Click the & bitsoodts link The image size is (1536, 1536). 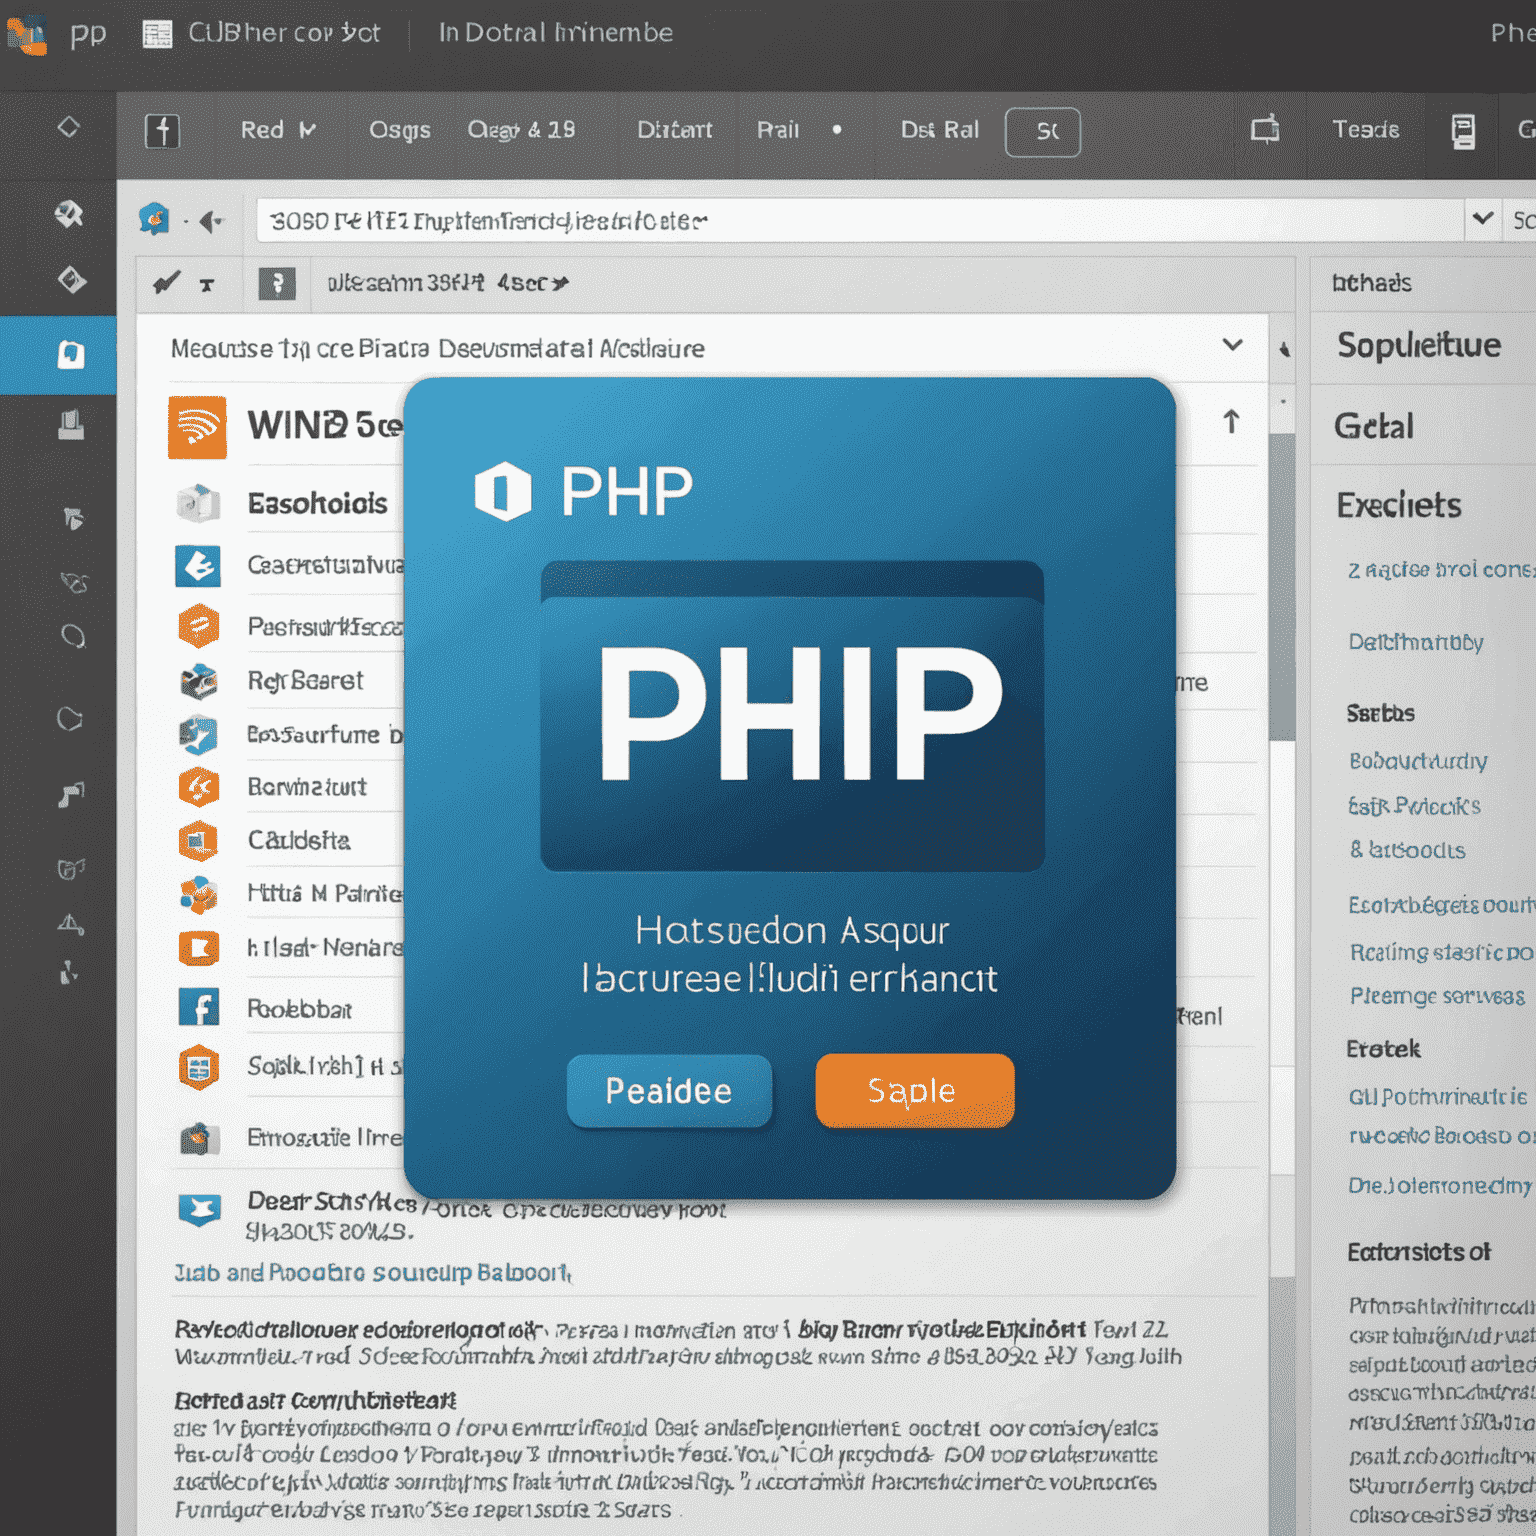(x=1407, y=850)
